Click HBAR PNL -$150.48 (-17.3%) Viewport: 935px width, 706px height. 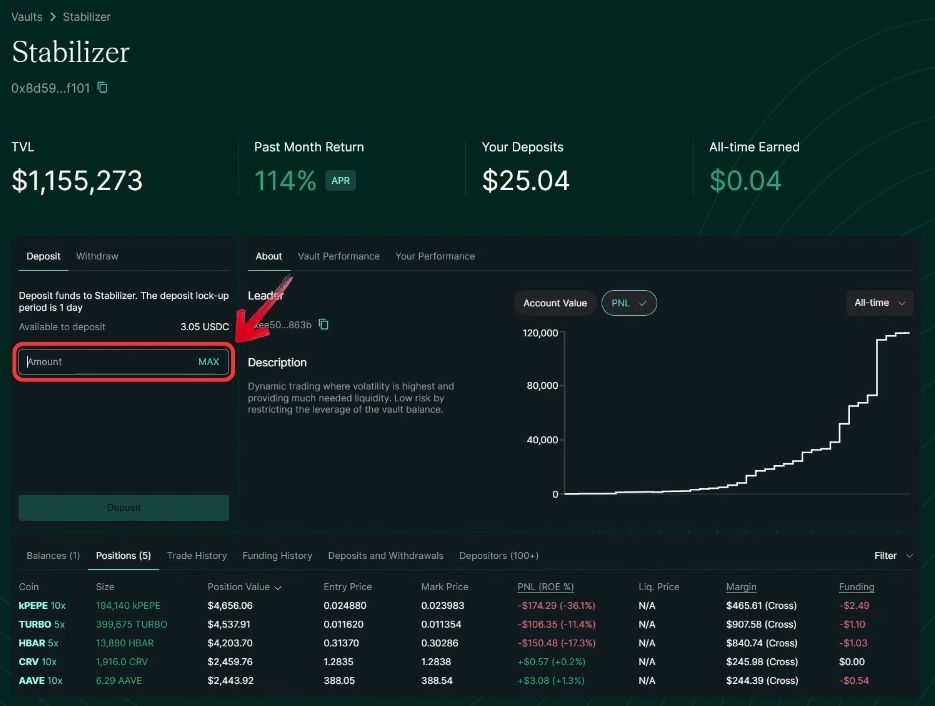(x=557, y=643)
